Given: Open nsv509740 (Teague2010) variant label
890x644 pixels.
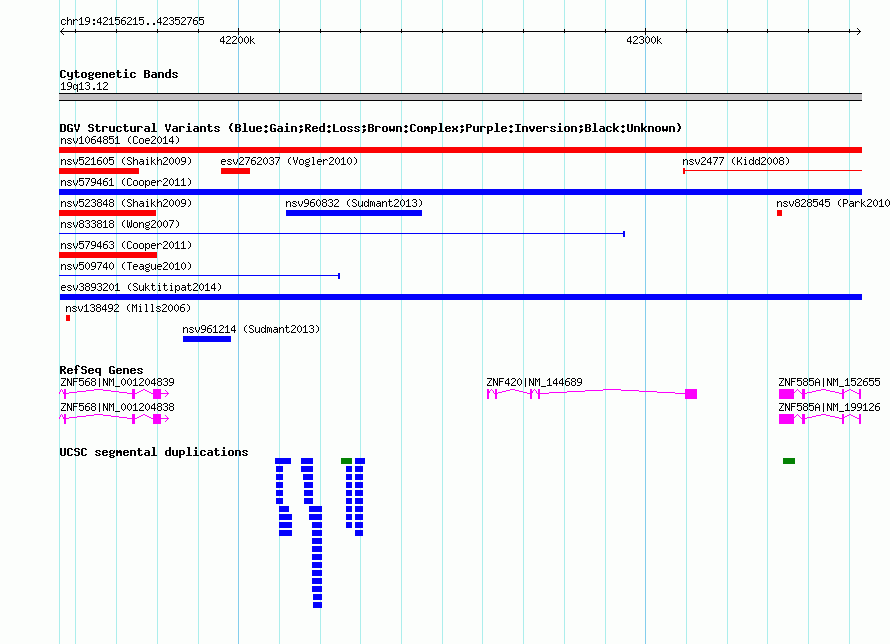Looking at the screenshot, I should pyautogui.click(x=126, y=266).
